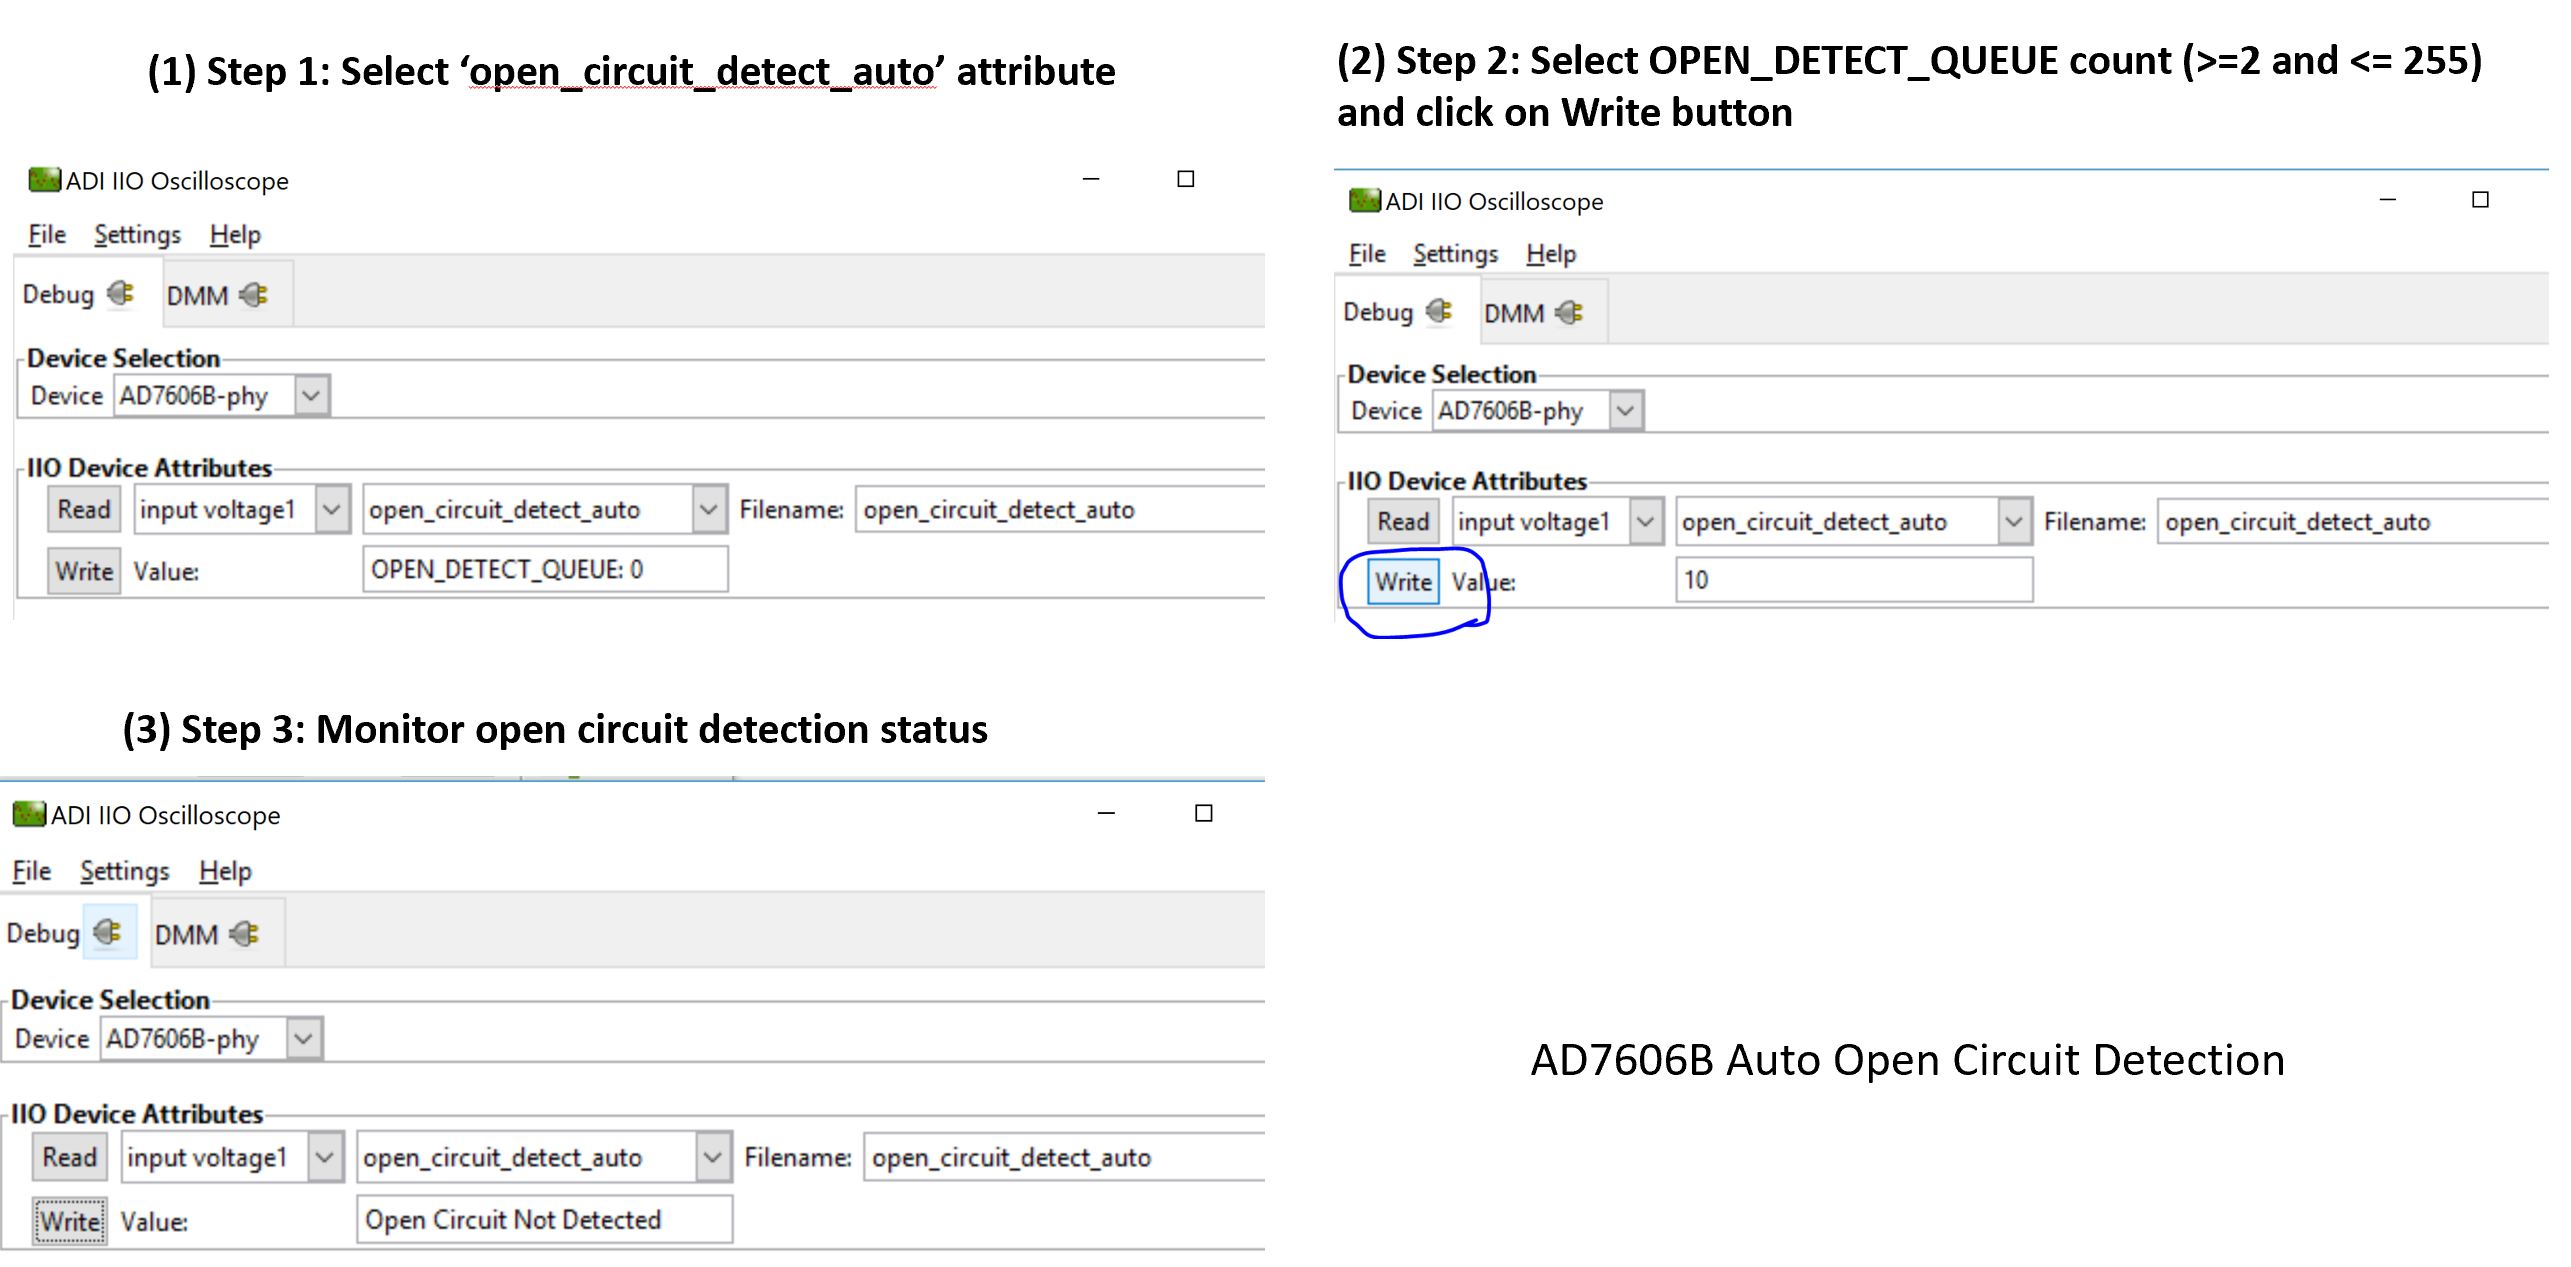Switch to Debug tab in Step 1 window
The width and height of the screenshot is (2571, 1267).
pyautogui.click(x=88, y=293)
